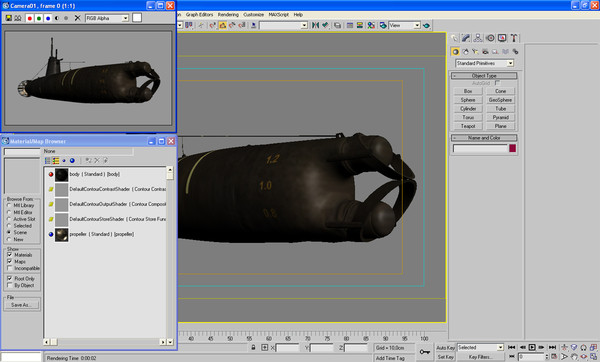Toggle the highlighted Angle Snap tool
The image size is (600, 362).
pyautogui.click(x=223, y=25)
